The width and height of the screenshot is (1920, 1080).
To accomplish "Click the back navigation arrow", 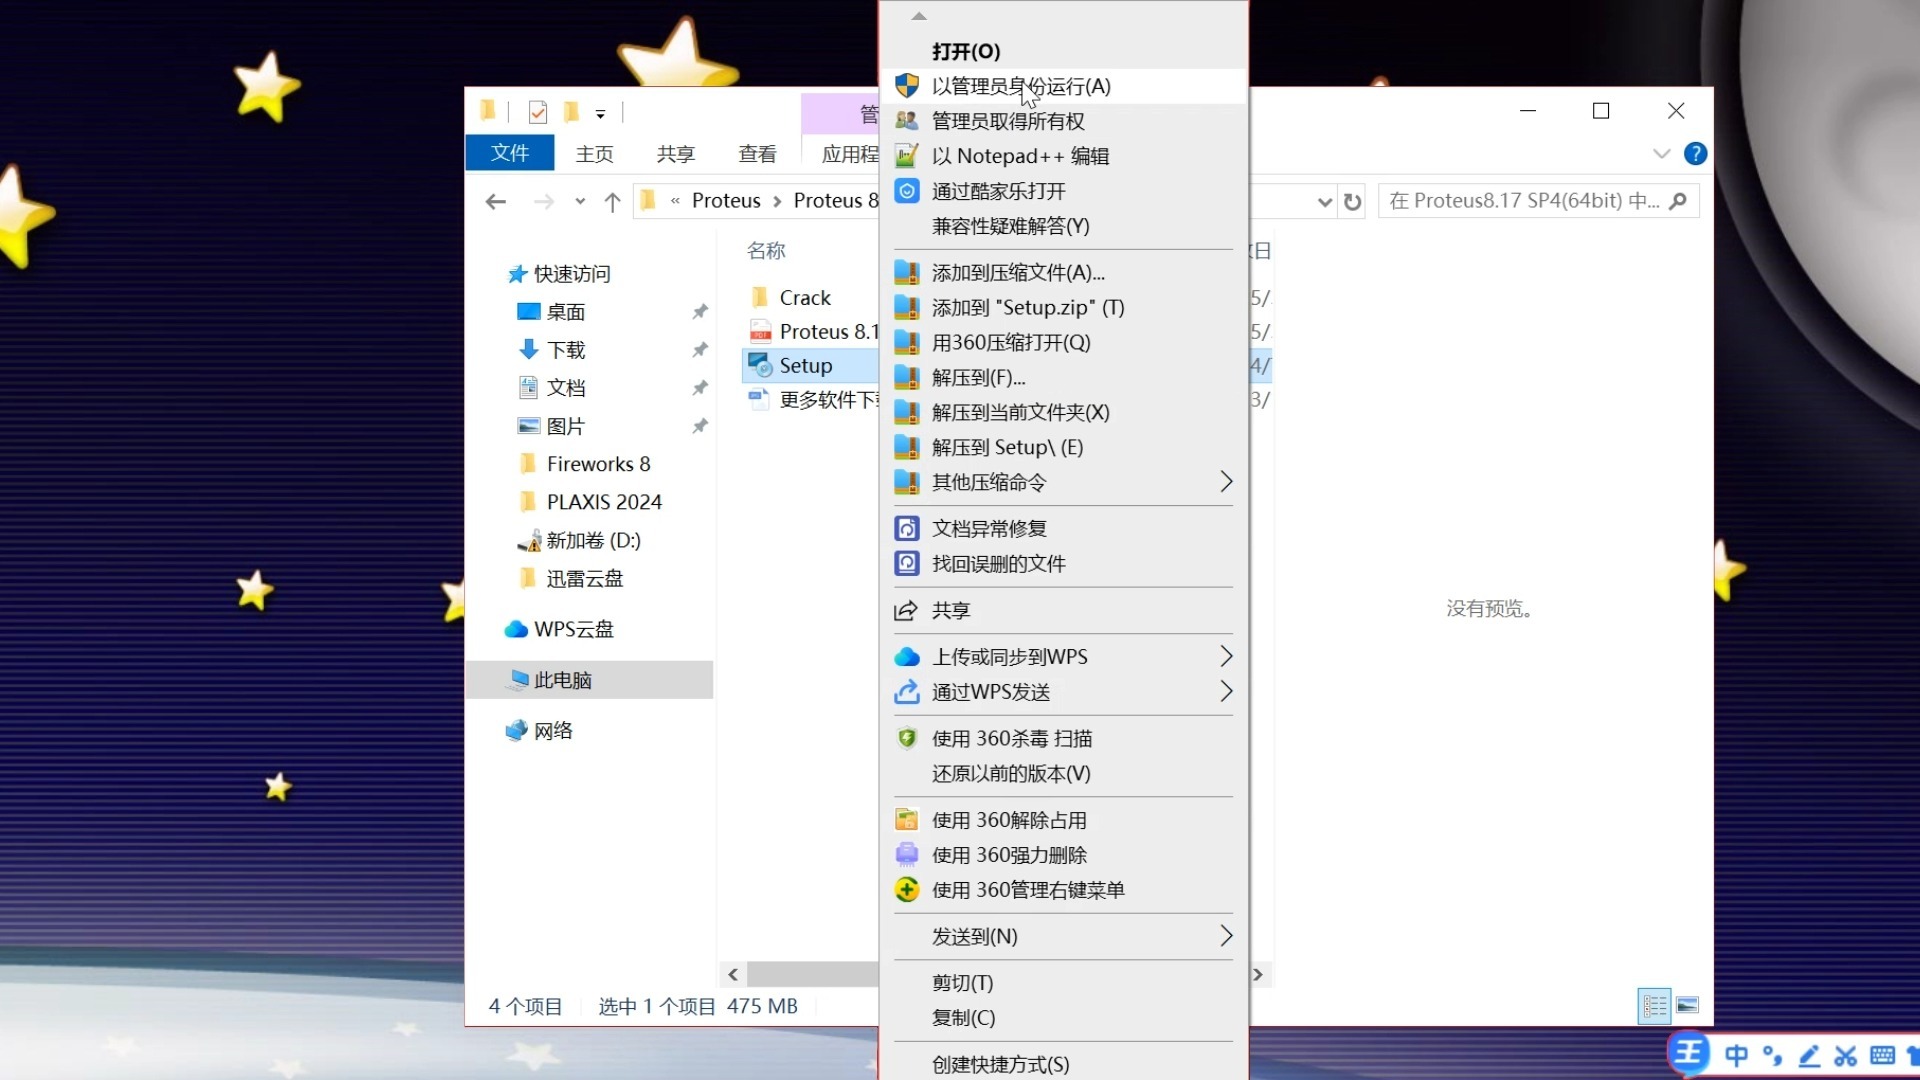I will pos(495,202).
